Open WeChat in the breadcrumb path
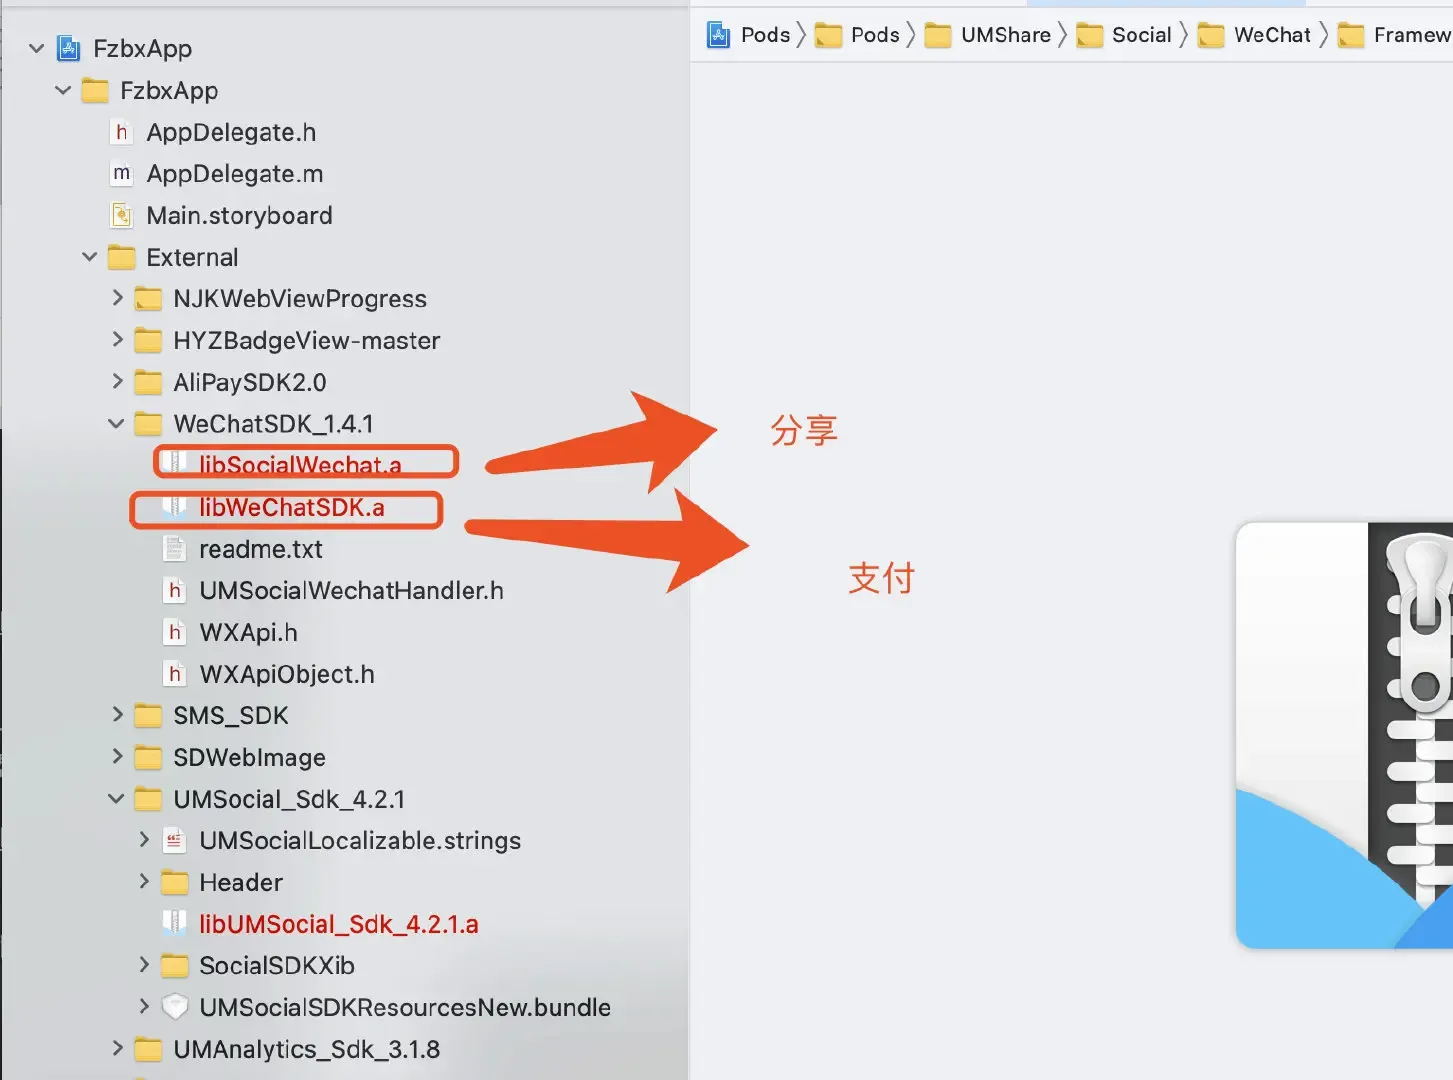Viewport: 1453px width, 1080px height. click(x=1271, y=35)
